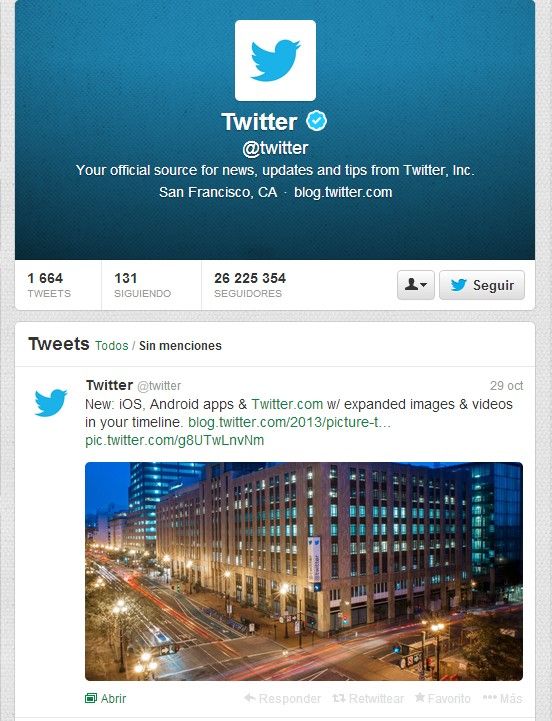
Task: Open the Twitter.com link in tweet
Action: (x=287, y=404)
